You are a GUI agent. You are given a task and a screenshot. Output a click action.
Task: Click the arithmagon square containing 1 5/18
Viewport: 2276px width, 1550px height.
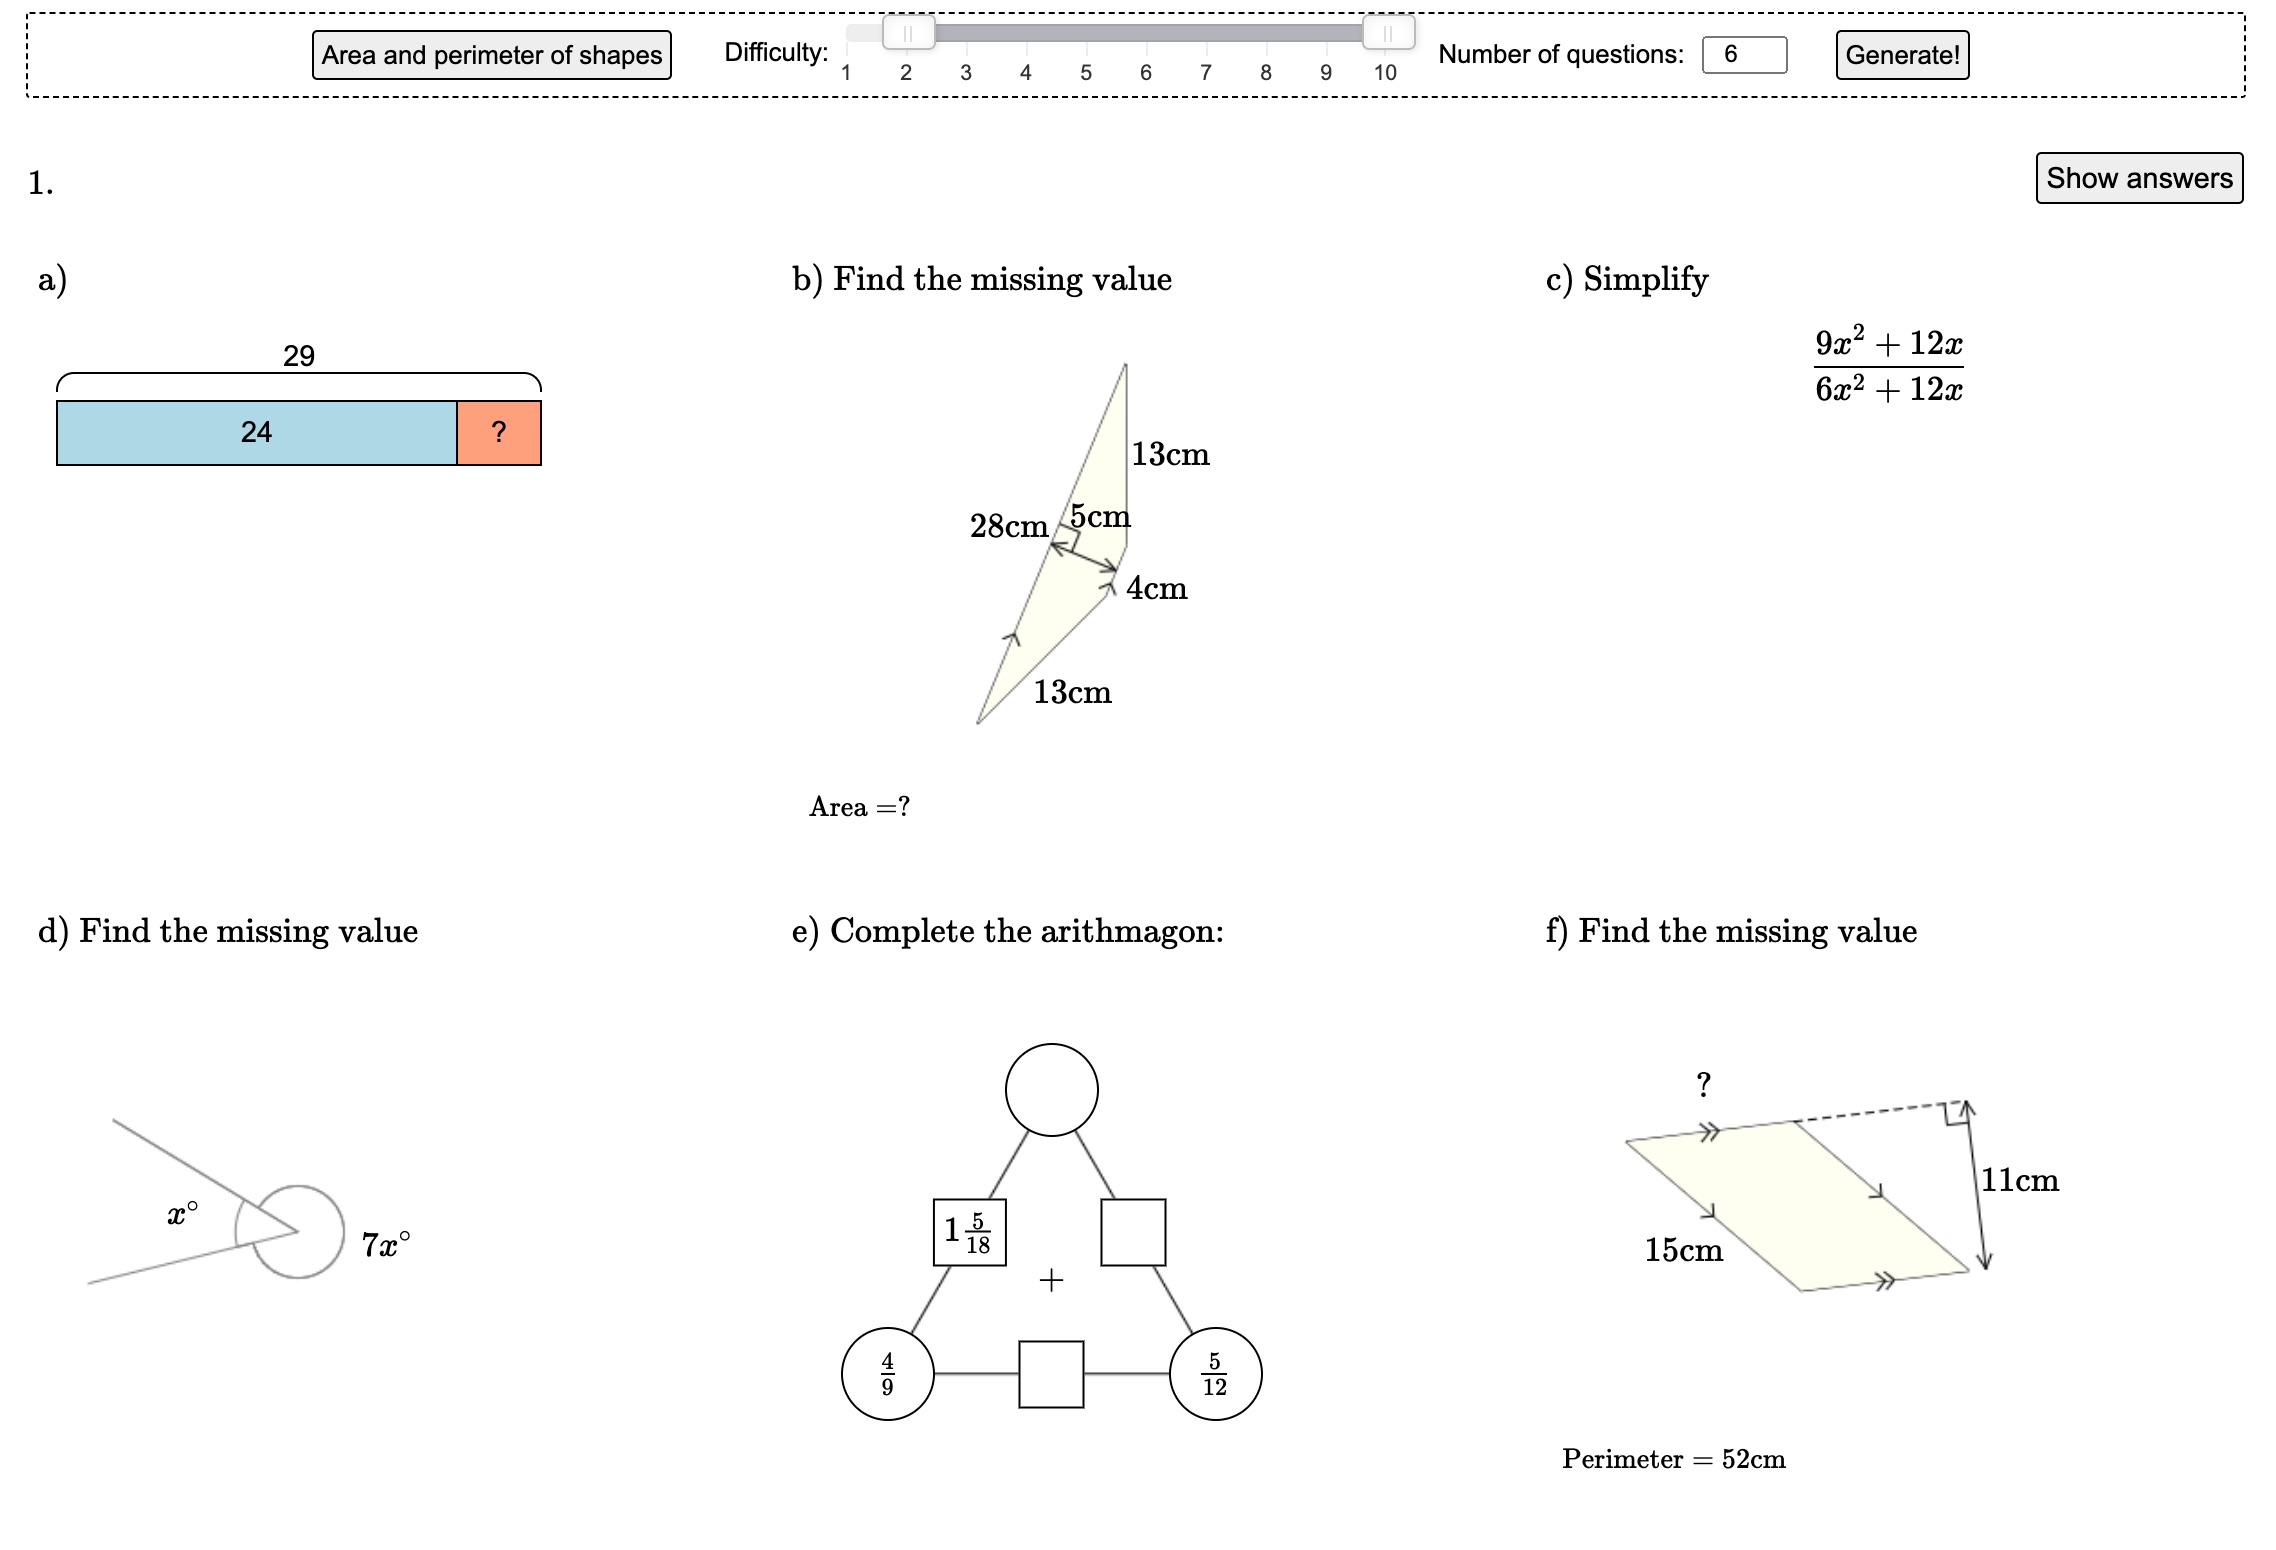tap(969, 1232)
